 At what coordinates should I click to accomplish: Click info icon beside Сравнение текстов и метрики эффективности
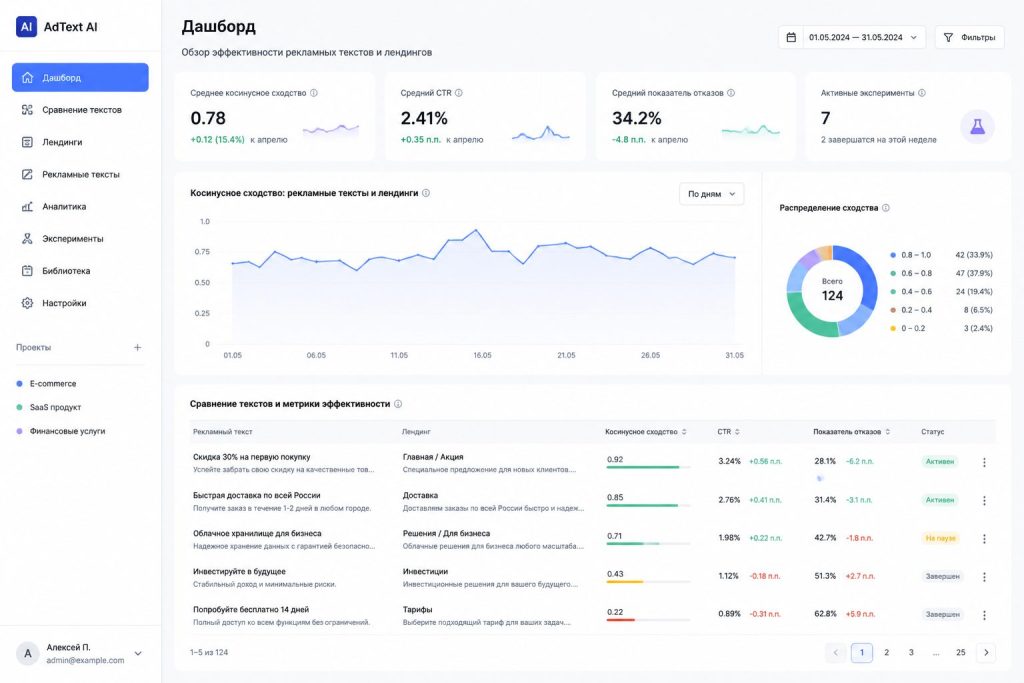pos(398,404)
